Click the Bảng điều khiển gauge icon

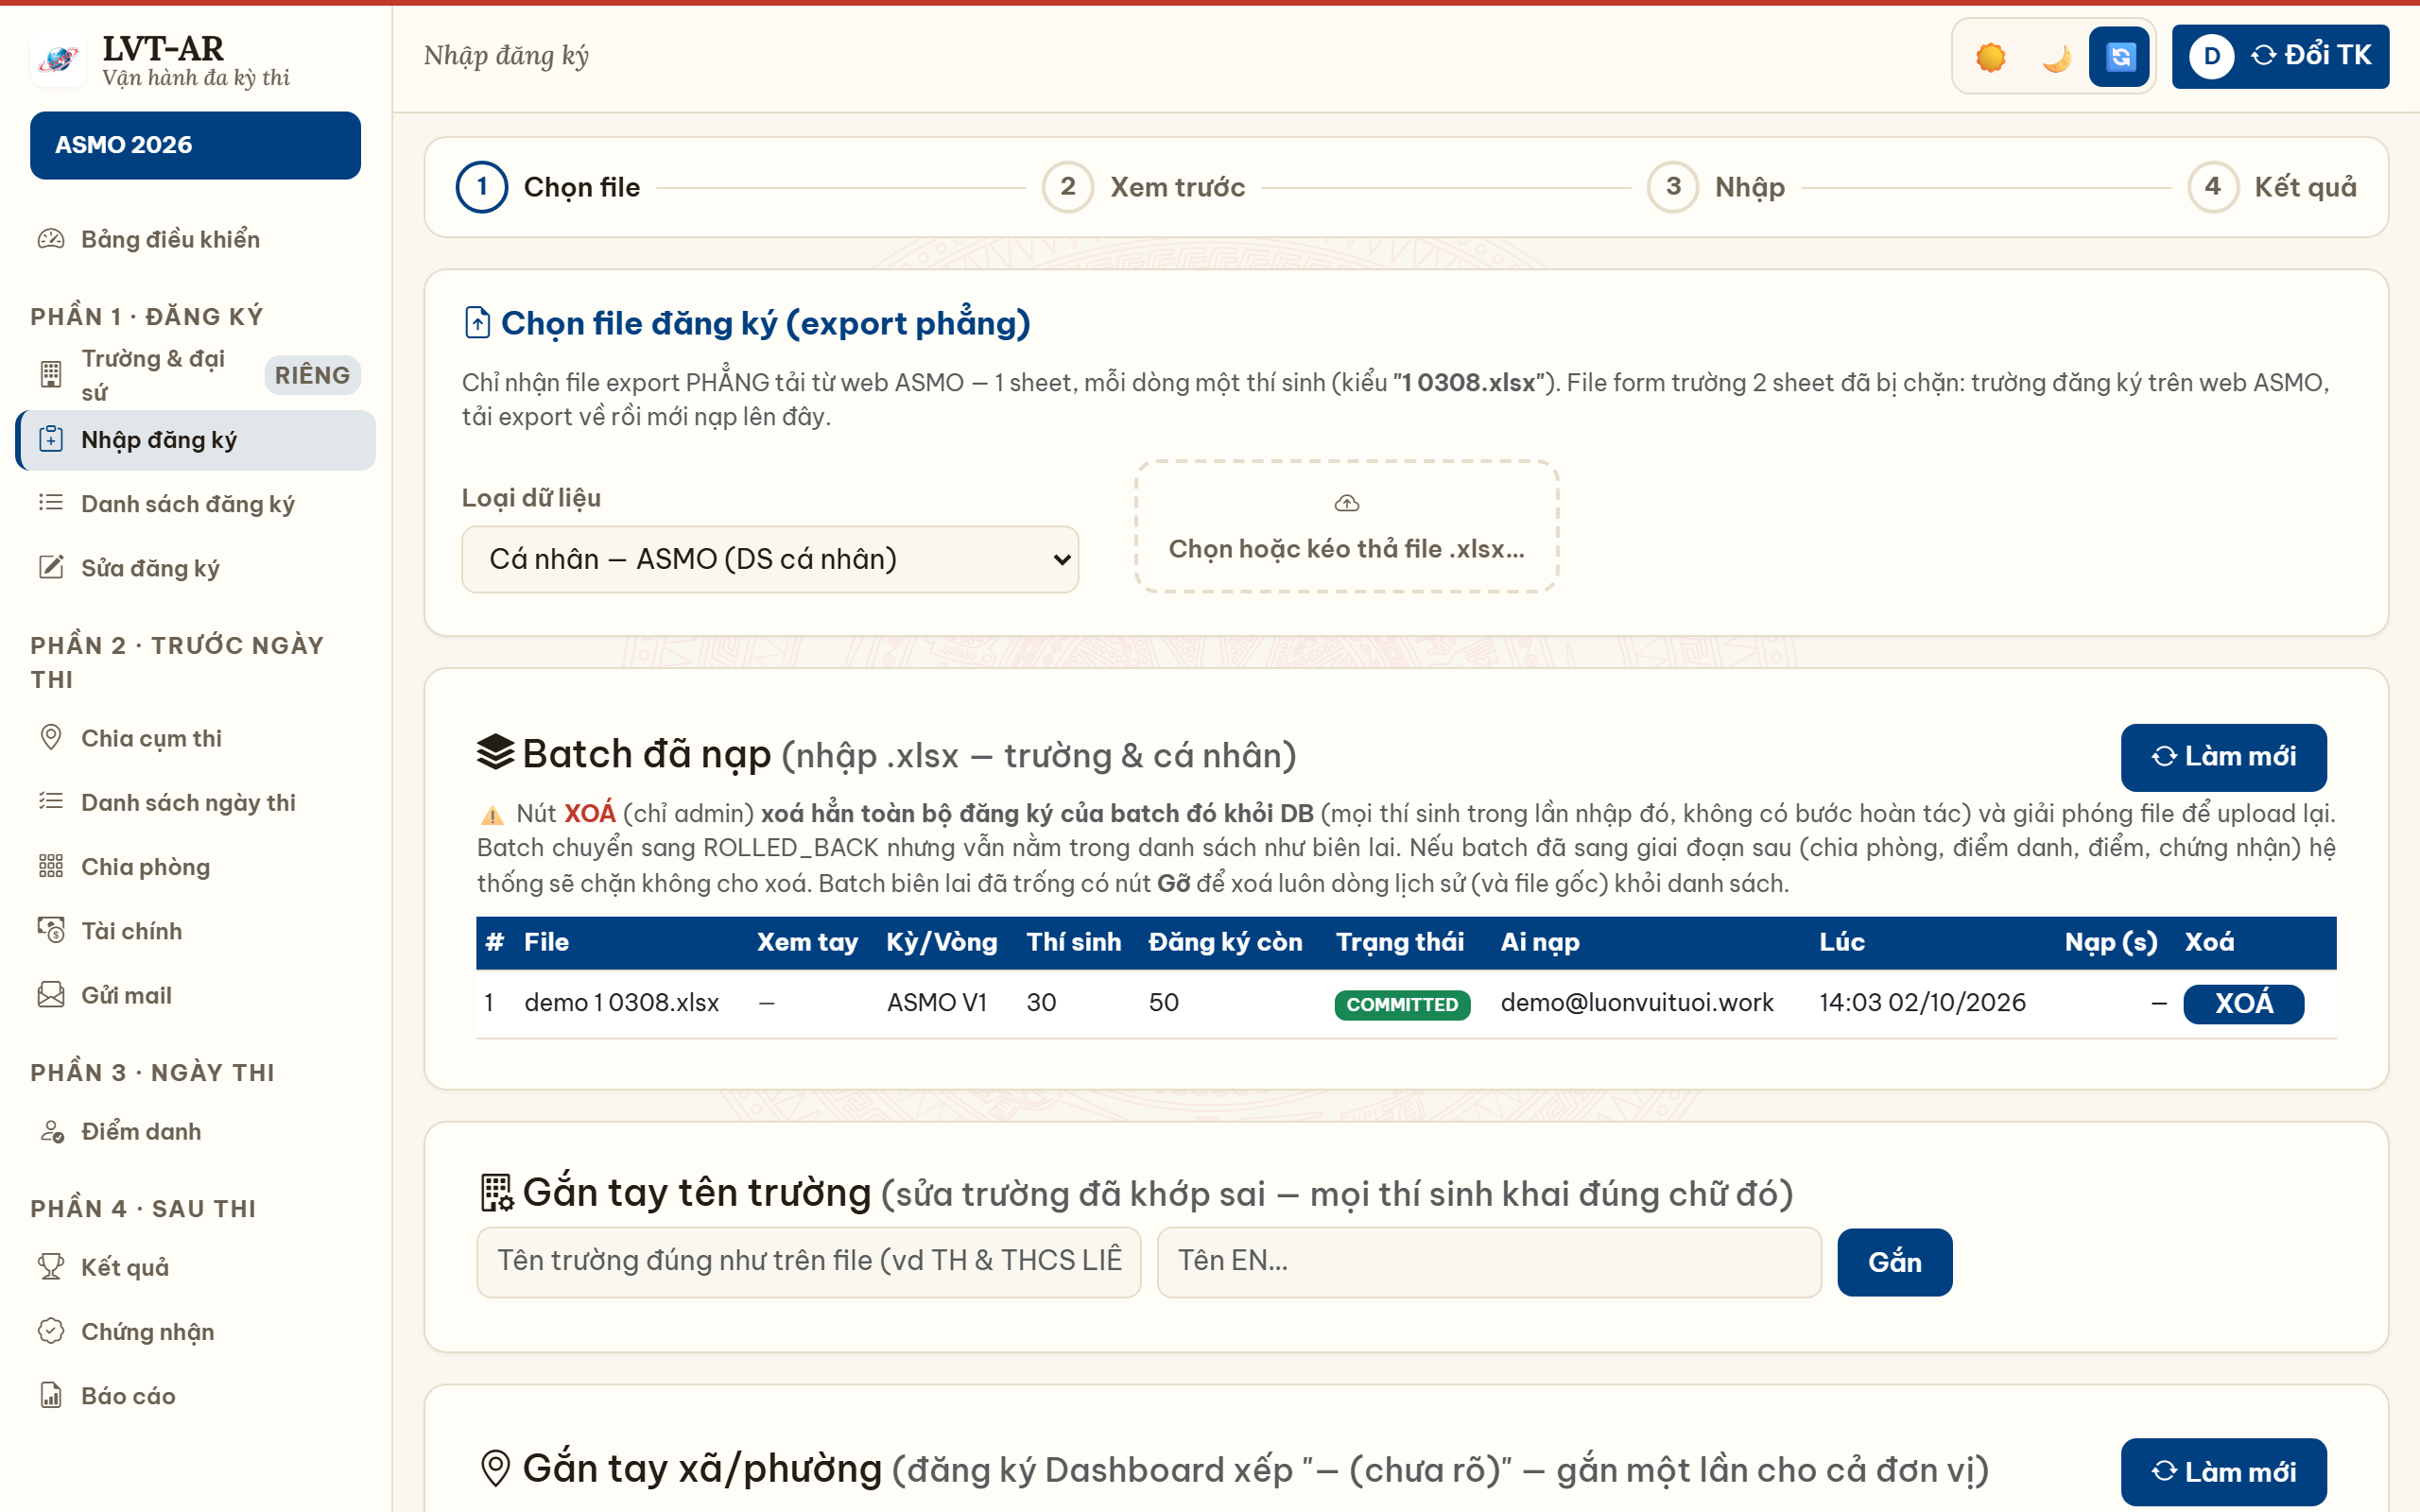[x=50, y=239]
